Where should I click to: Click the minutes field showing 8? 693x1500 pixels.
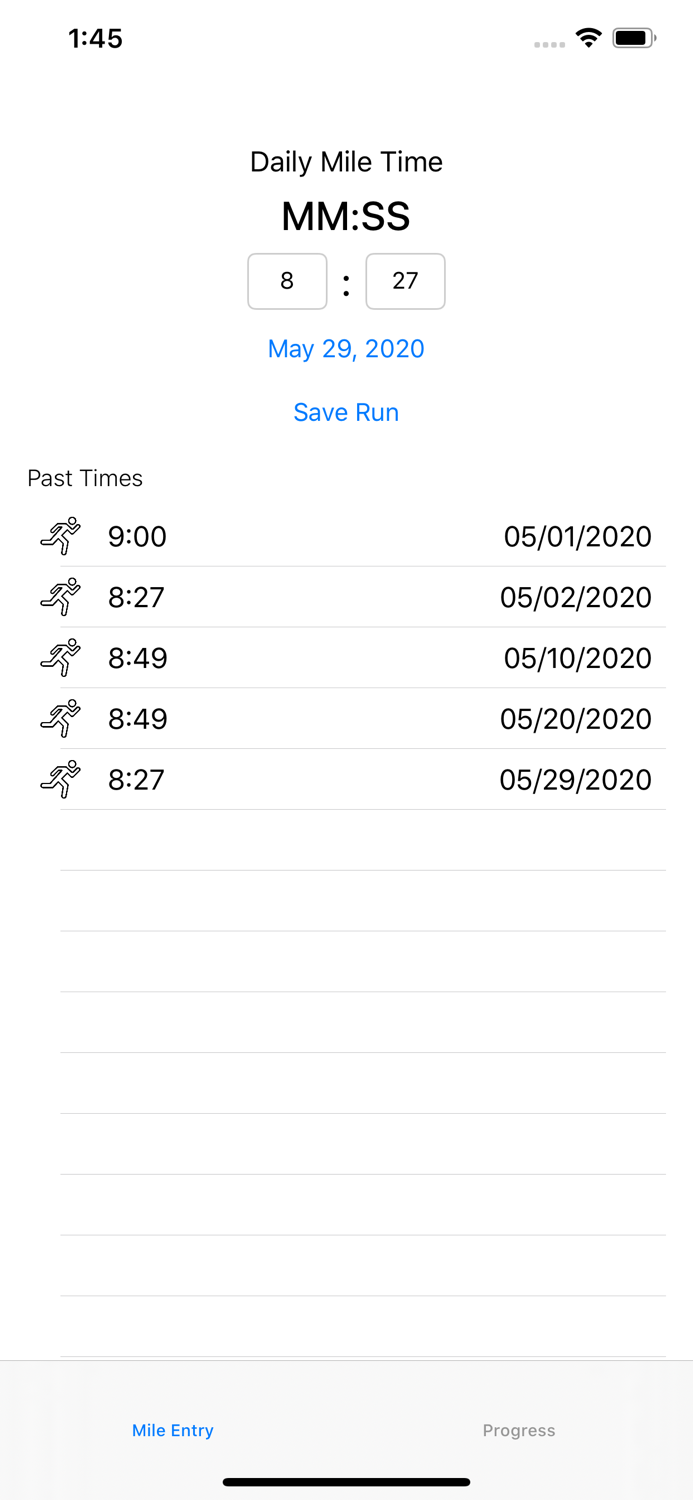click(x=287, y=281)
